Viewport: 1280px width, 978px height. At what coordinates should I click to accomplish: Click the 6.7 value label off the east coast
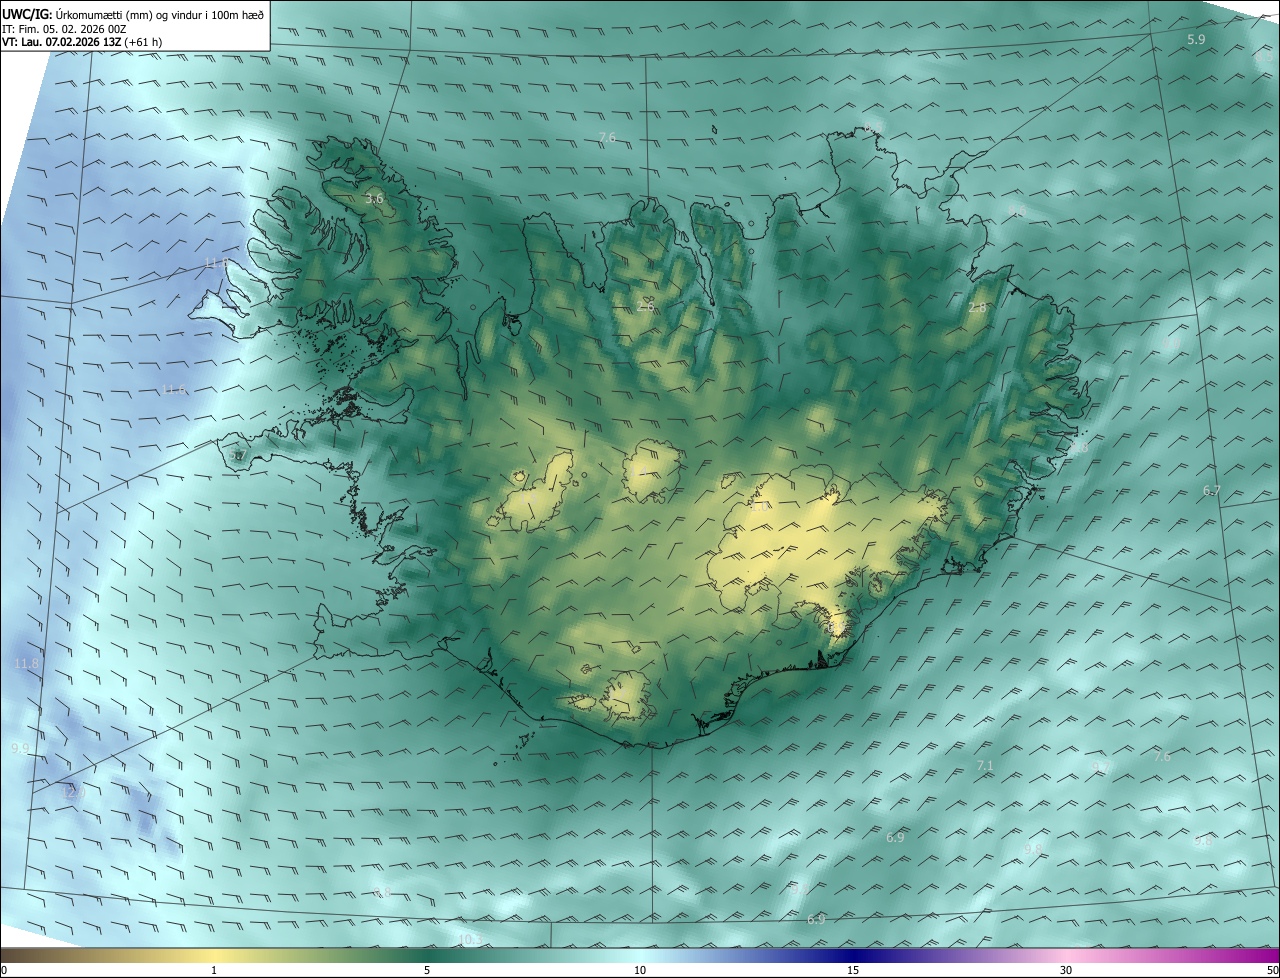pyautogui.click(x=1212, y=490)
